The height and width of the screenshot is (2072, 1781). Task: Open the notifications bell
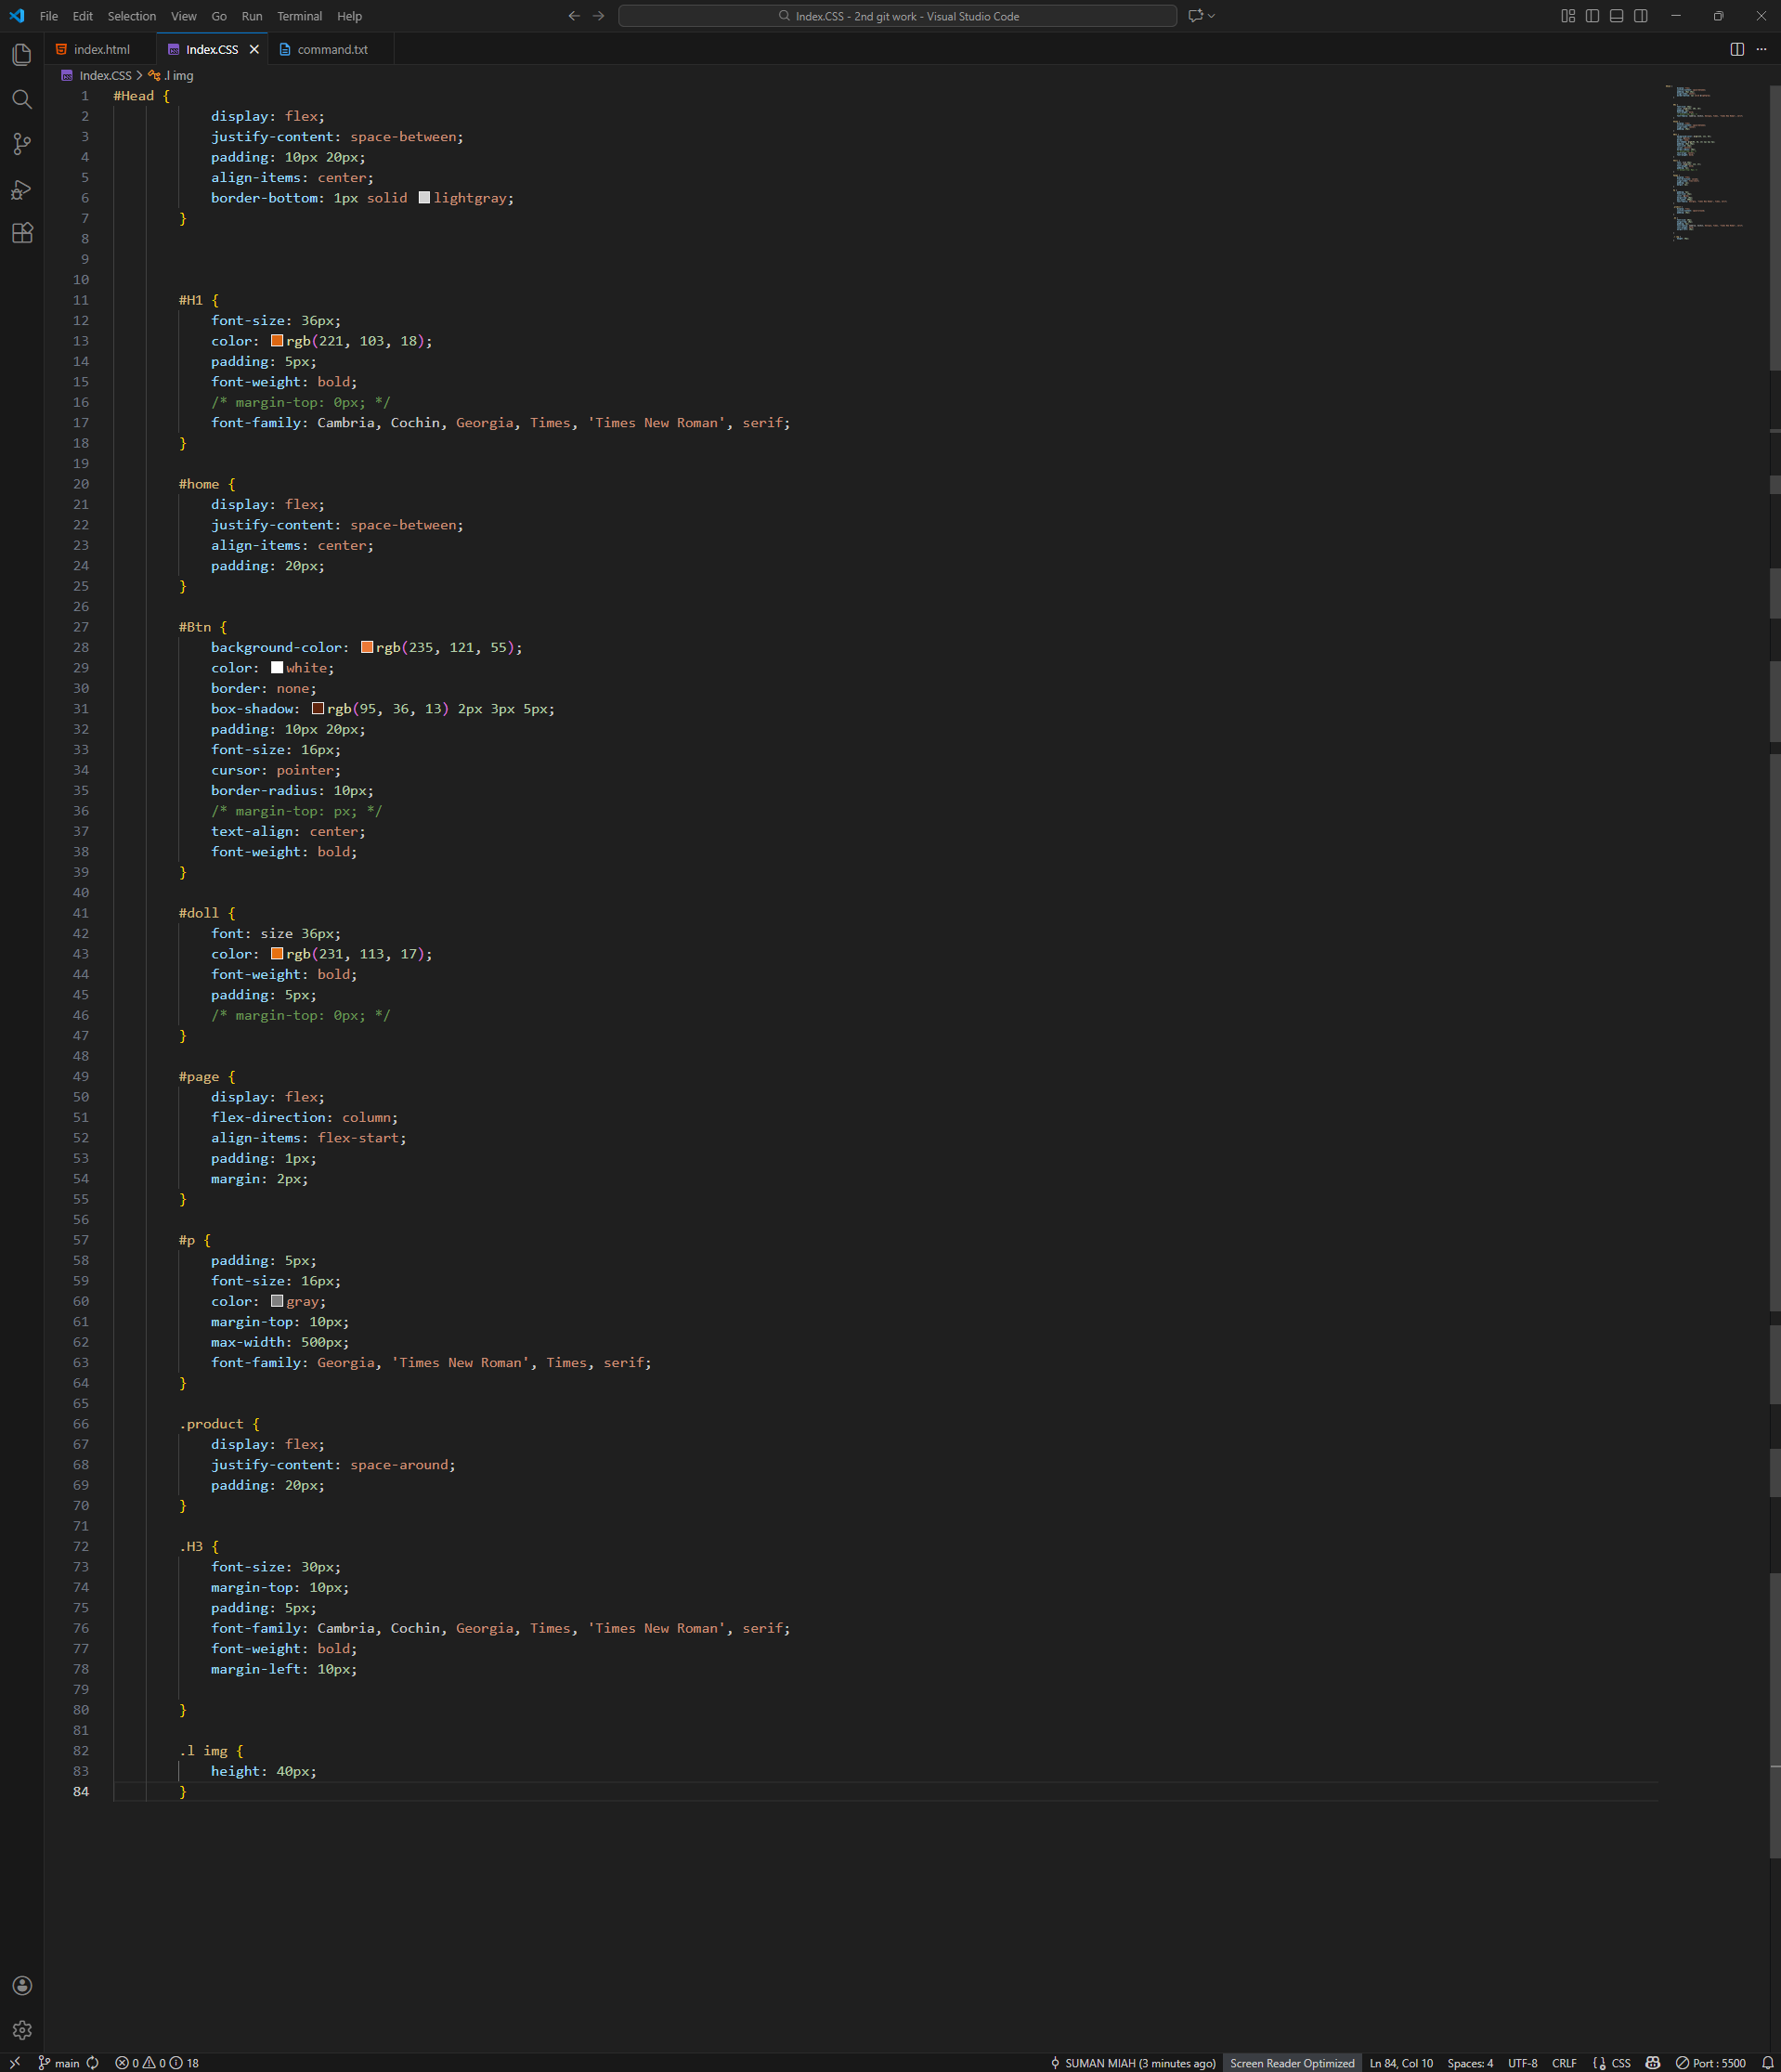[x=1767, y=2062]
